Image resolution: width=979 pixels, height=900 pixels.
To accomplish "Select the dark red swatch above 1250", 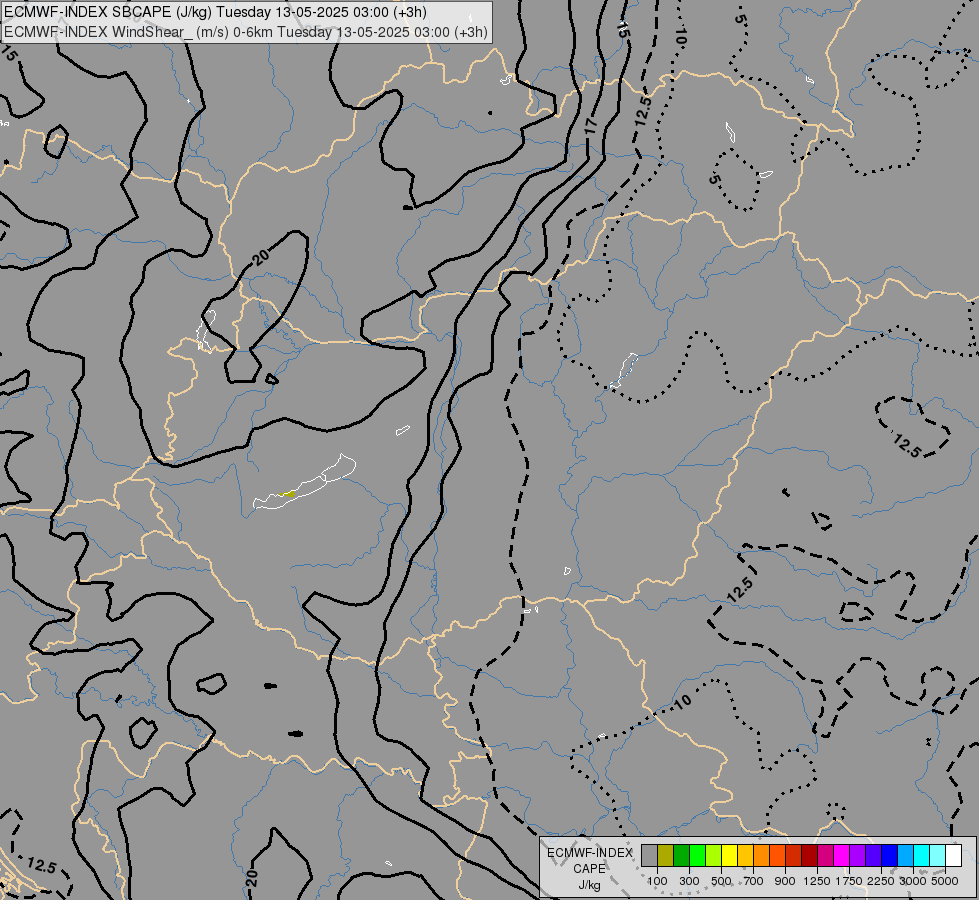I will click(810, 856).
